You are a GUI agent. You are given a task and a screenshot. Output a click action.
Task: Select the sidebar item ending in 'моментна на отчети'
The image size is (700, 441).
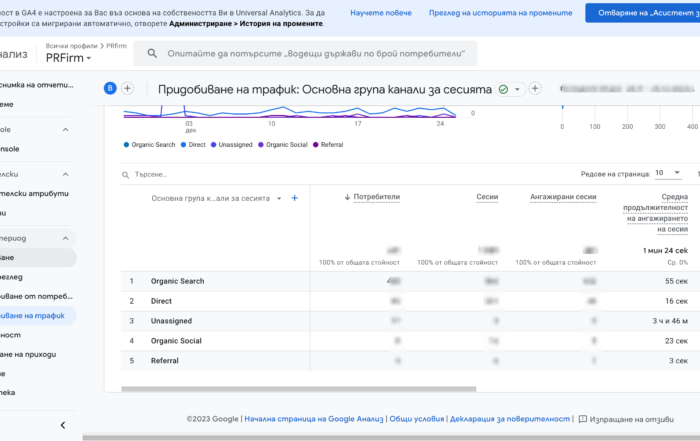pos(37,85)
